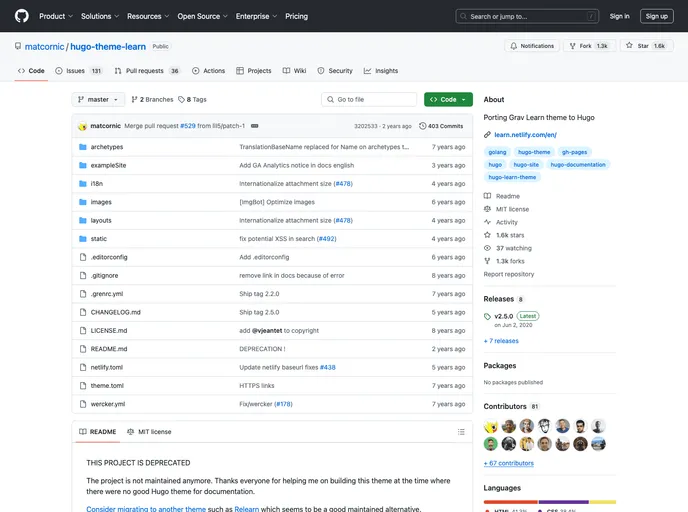
Task: View the + 67 contributors link
Action: coord(509,463)
